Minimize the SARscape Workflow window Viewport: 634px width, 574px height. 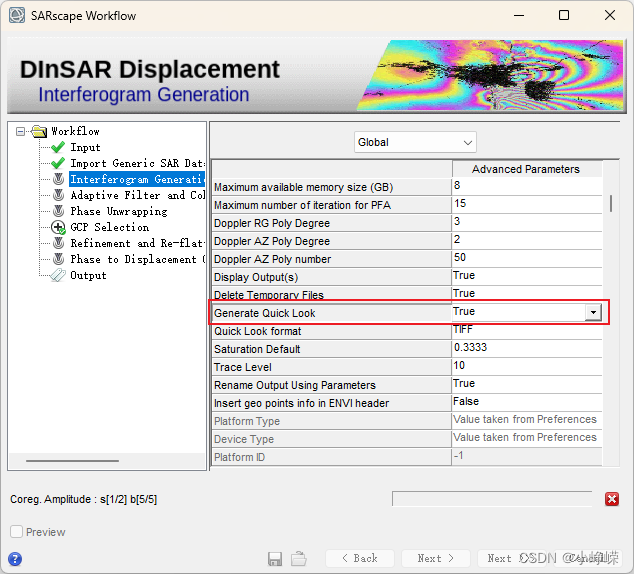(519, 15)
